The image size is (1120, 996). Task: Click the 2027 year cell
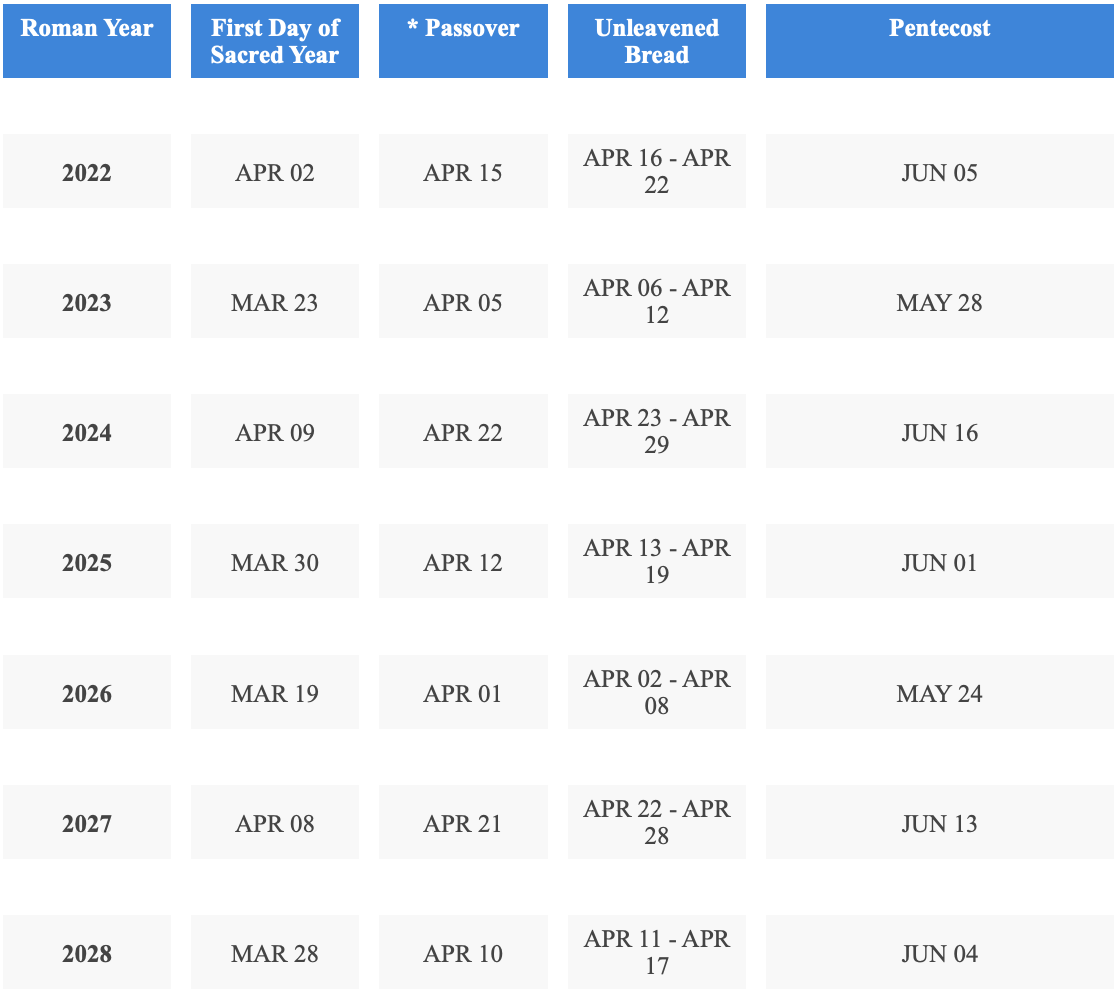(x=87, y=823)
